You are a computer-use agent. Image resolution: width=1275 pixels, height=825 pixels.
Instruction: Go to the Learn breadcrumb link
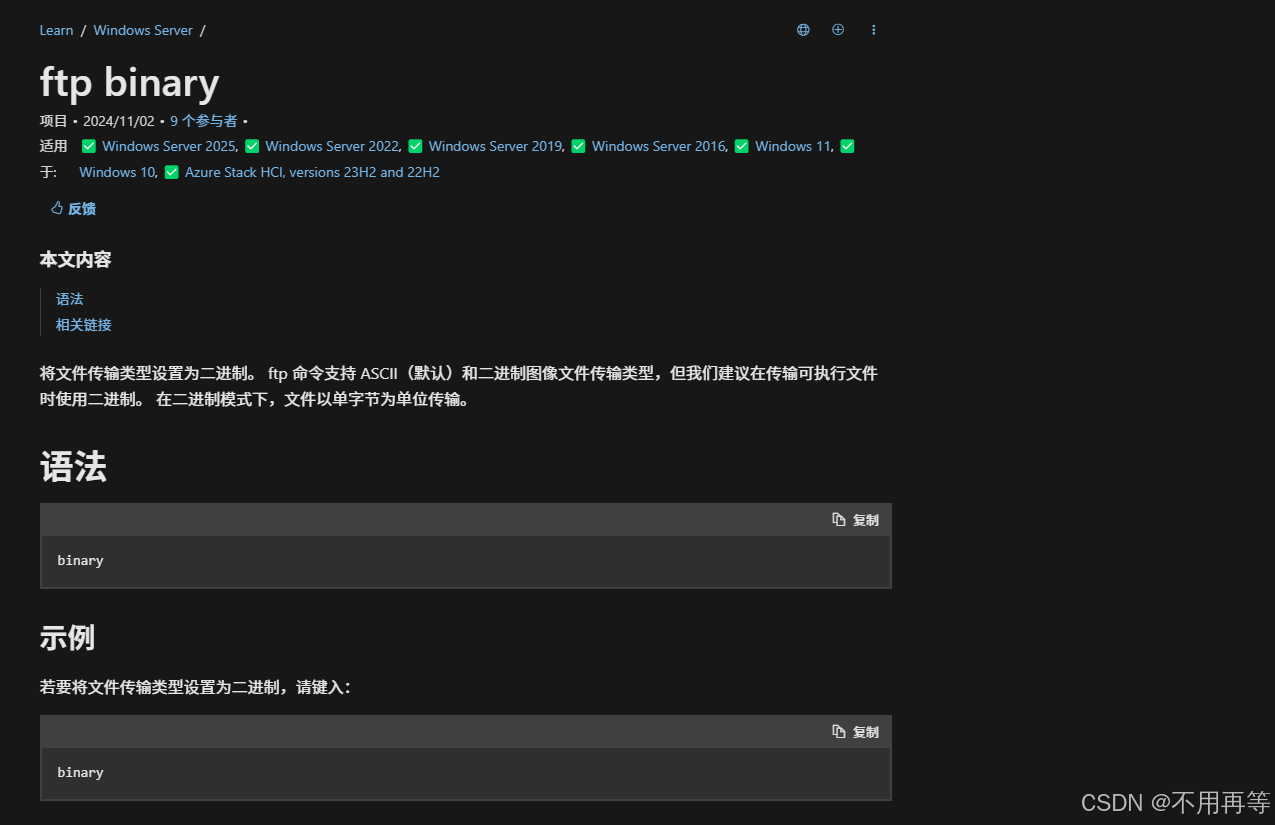pos(56,30)
